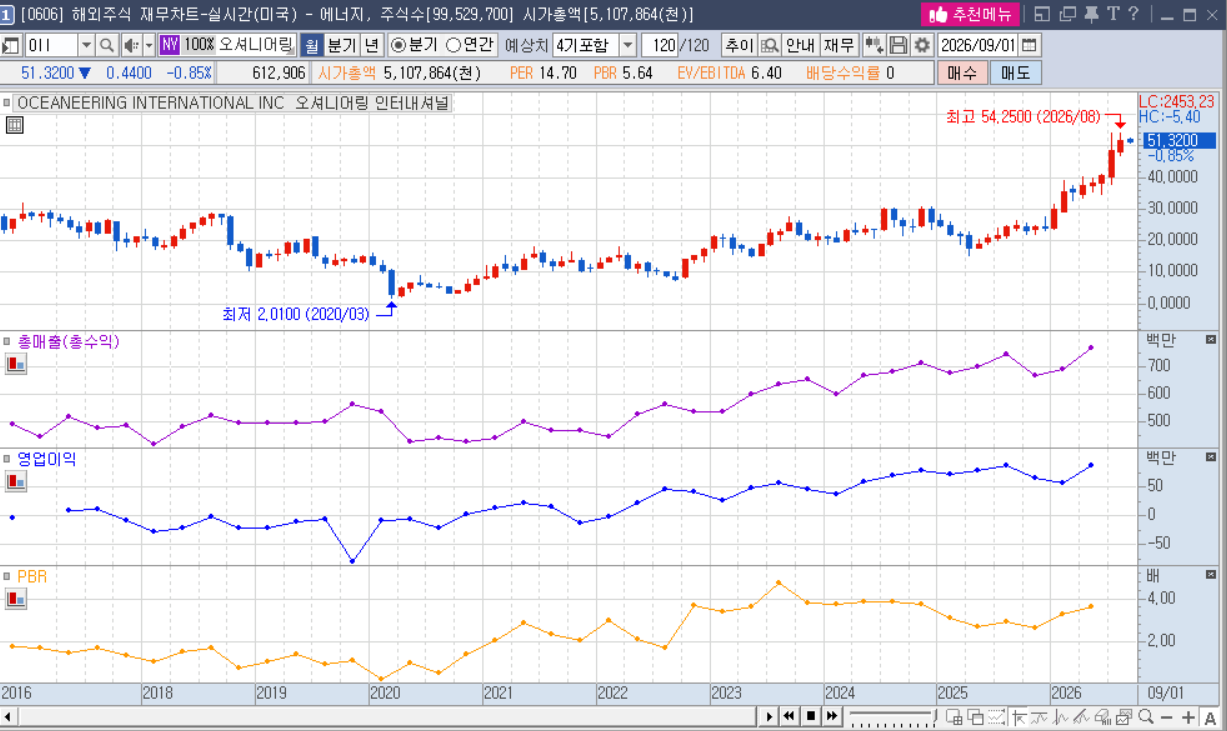The image size is (1227, 731).
Task: Click the current price label 51.3200 on axis
Action: [1180, 141]
